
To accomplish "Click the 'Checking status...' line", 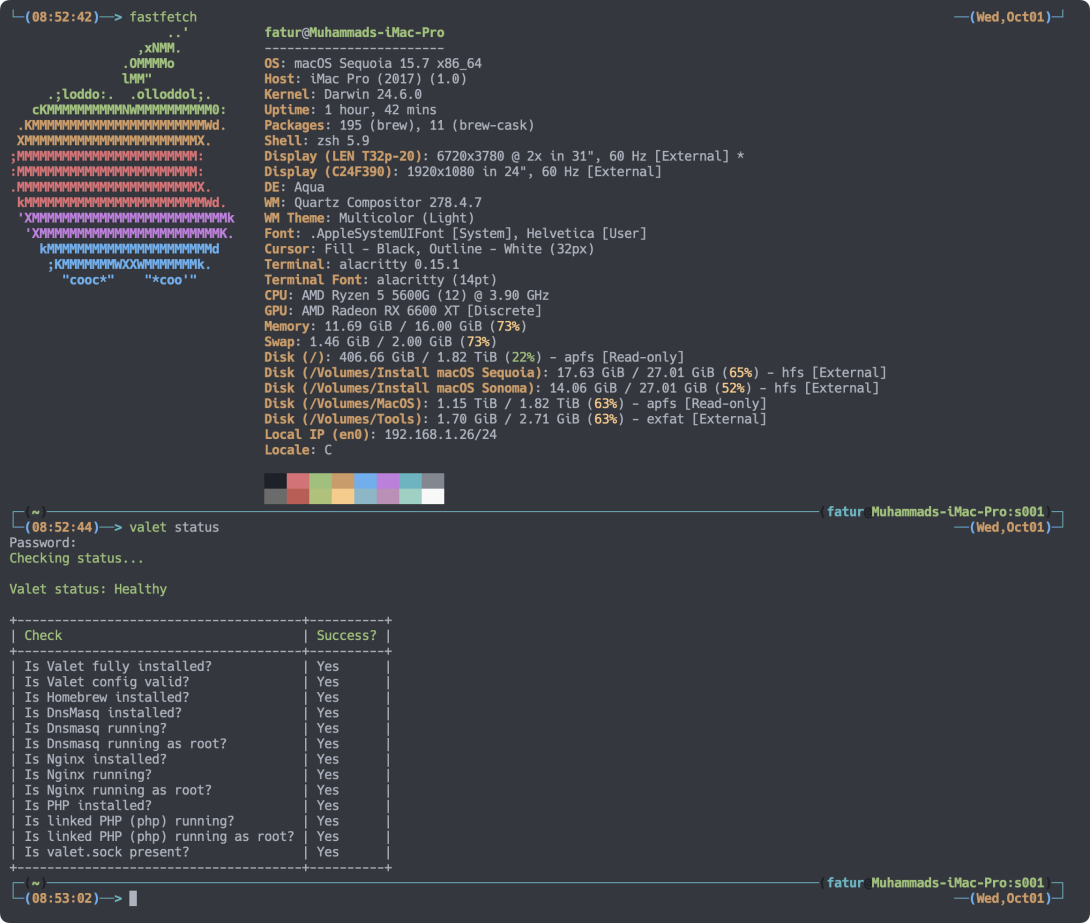I will tap(76, 558).
